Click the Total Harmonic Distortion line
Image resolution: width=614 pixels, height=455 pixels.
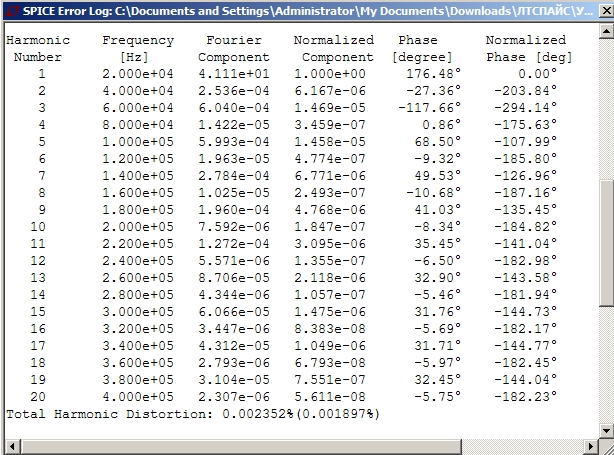click(x=193, y=414)
